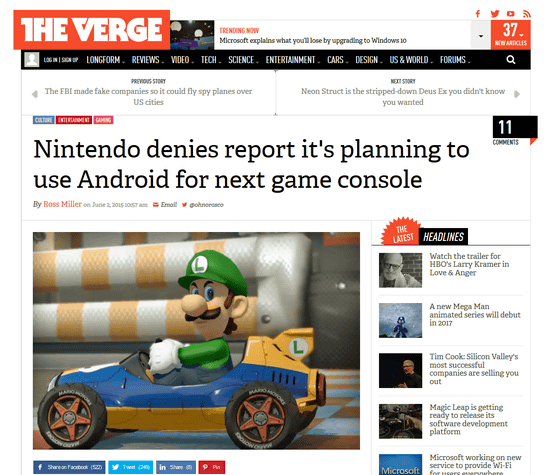This screenshot has width=560, height=475.
Task: Open the Entertainment menu
Action: pyautogui.click(x=292, y=60)
